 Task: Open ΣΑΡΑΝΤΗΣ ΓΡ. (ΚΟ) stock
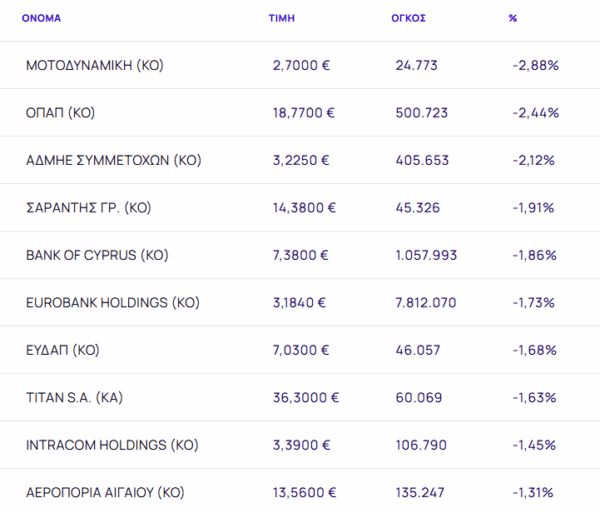[x=88, y=208]
